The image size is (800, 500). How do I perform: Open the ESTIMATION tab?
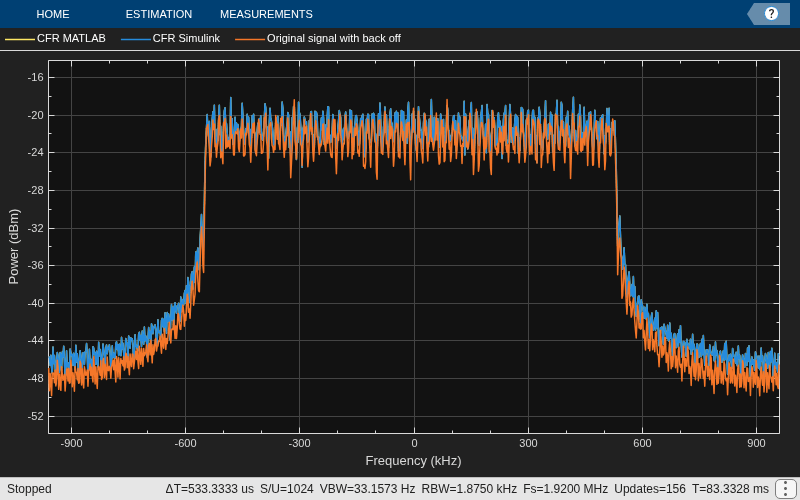tap(159, 14)
